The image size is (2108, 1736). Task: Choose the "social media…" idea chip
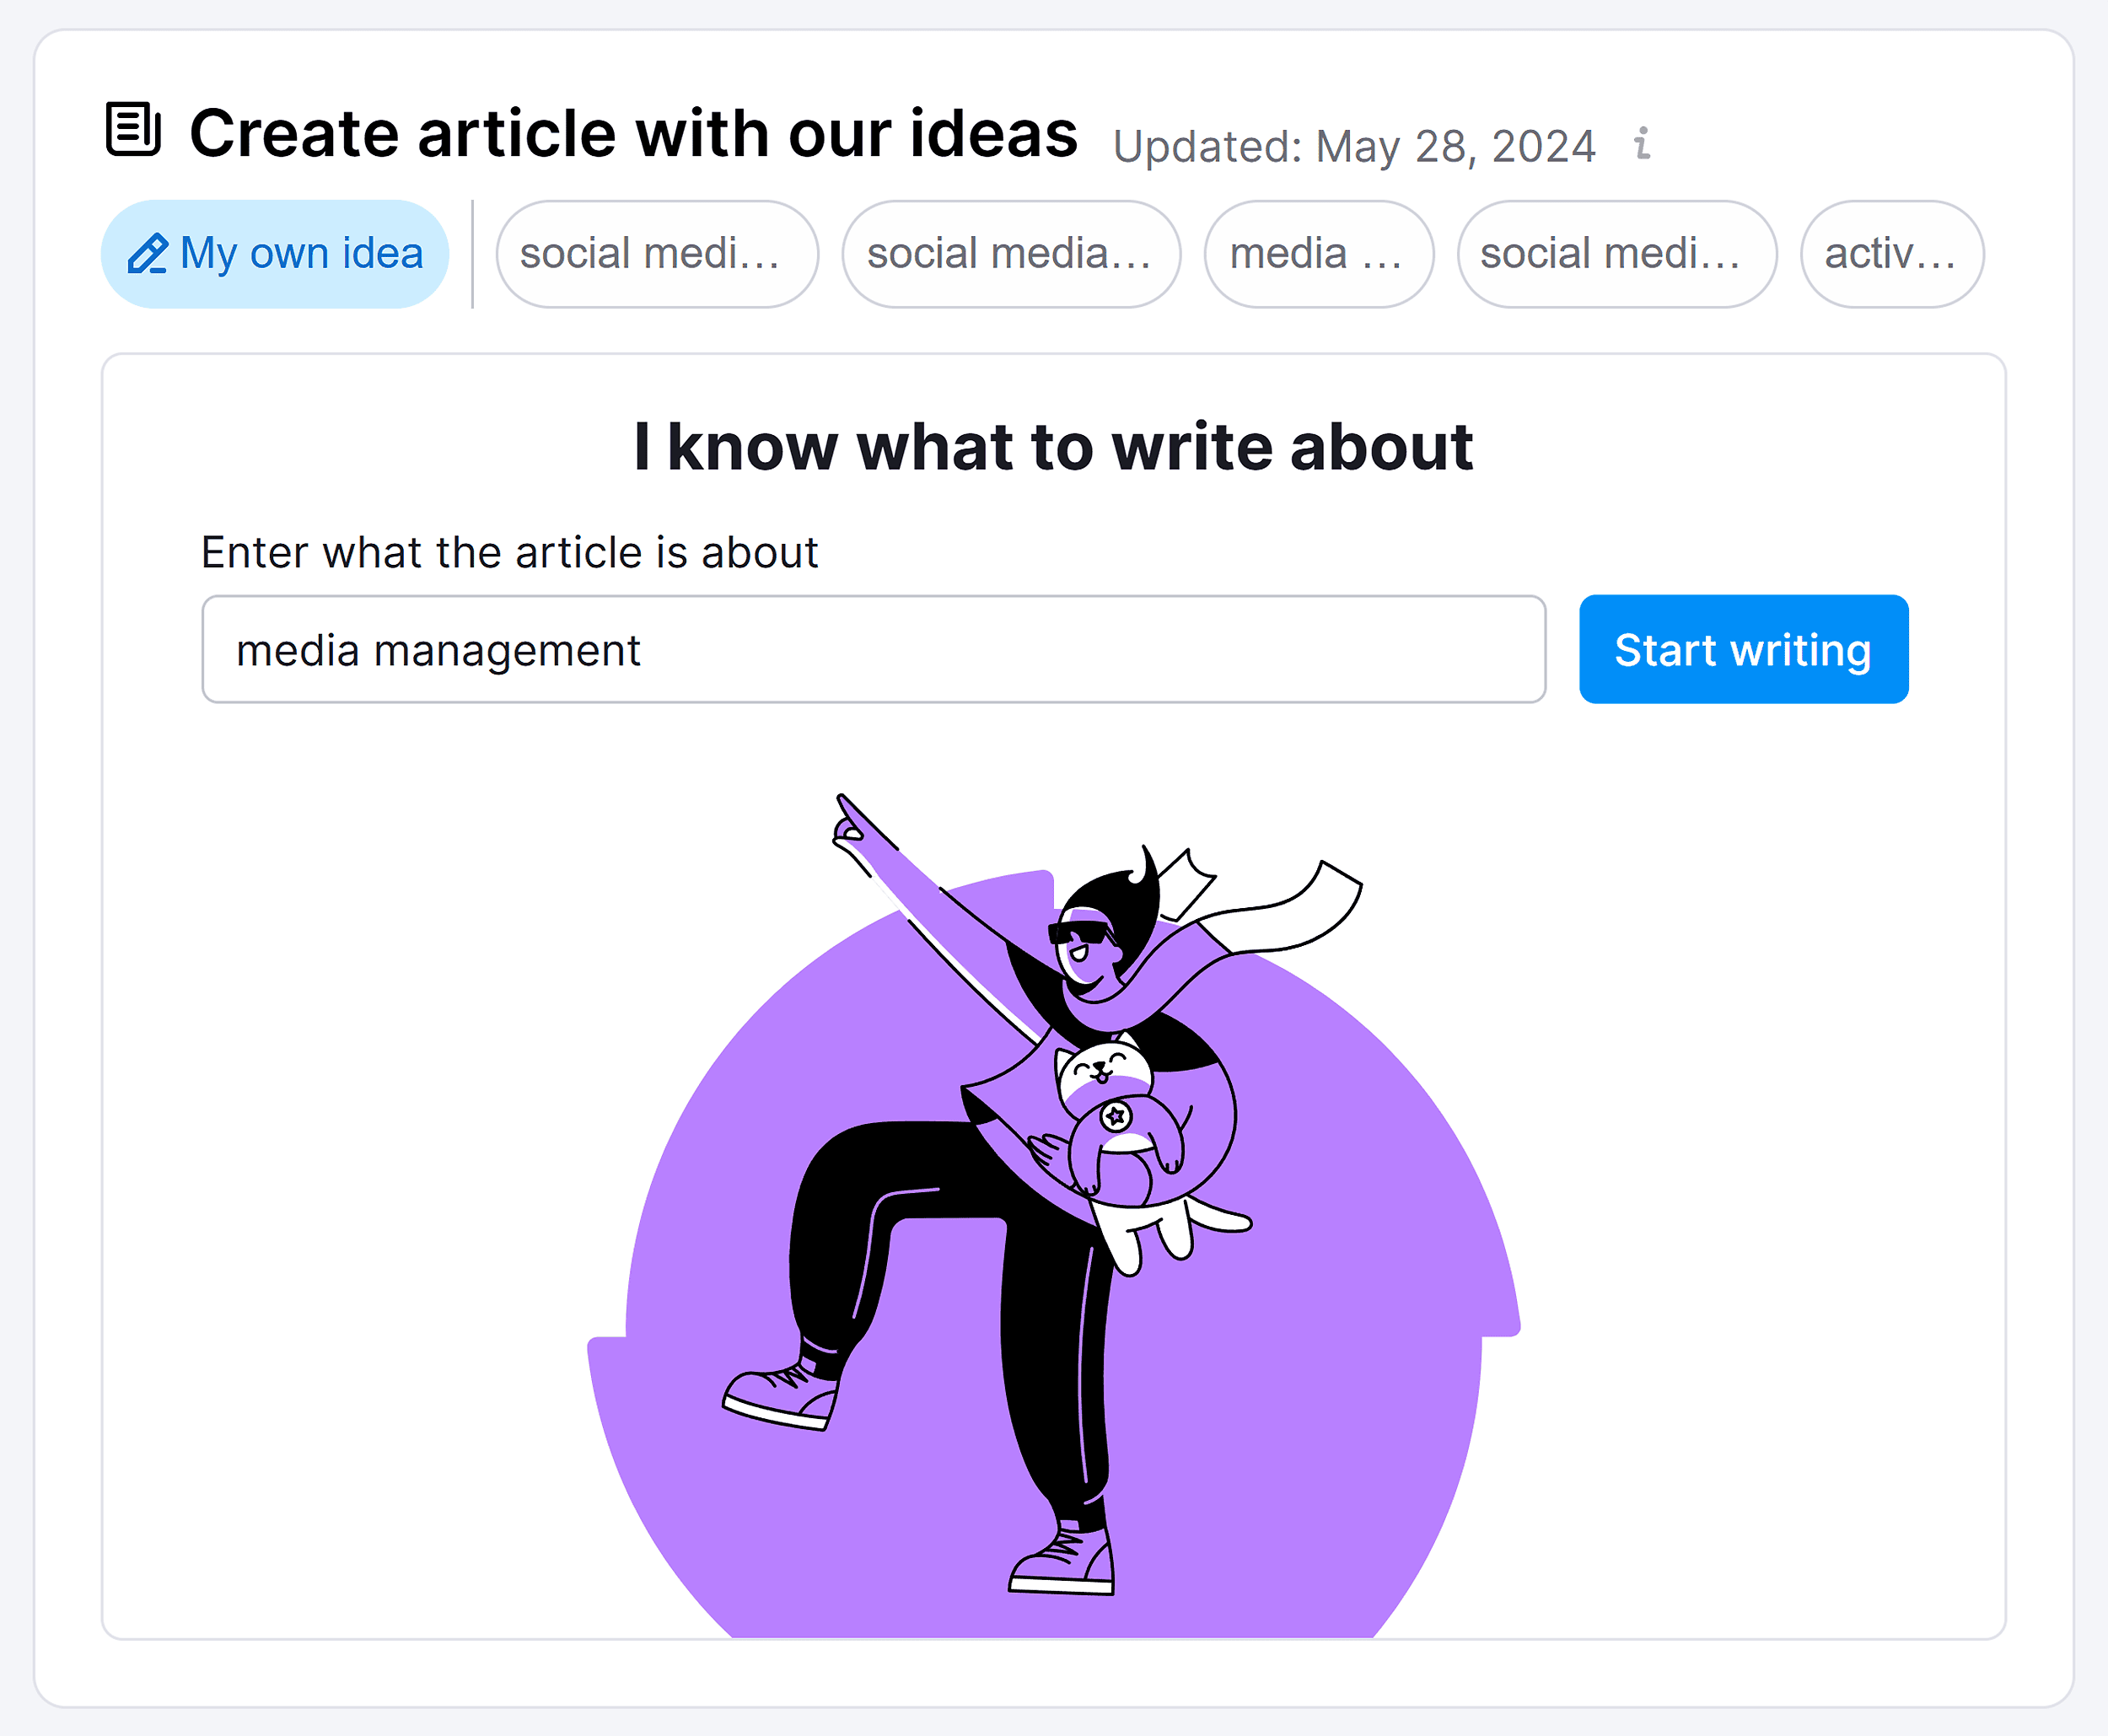pos(1010,254)
